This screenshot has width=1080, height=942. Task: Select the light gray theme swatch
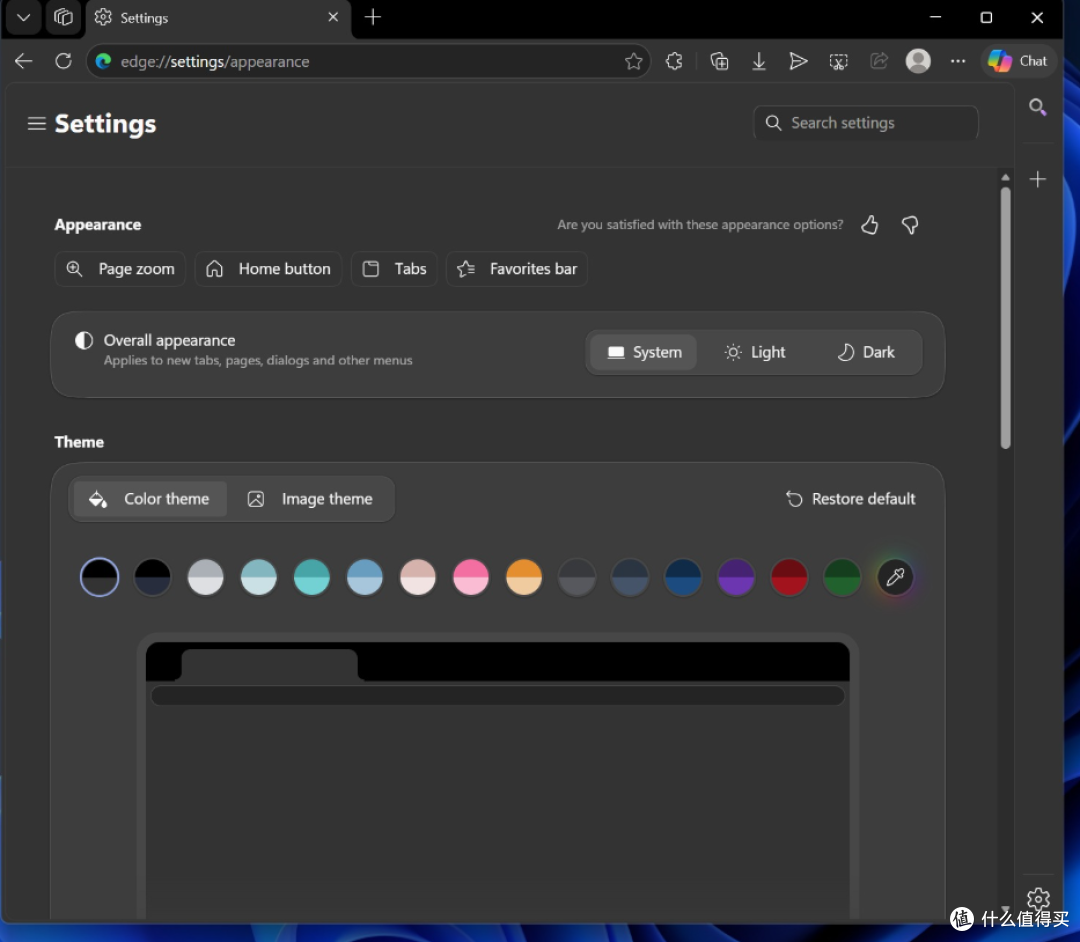point(205,577)
